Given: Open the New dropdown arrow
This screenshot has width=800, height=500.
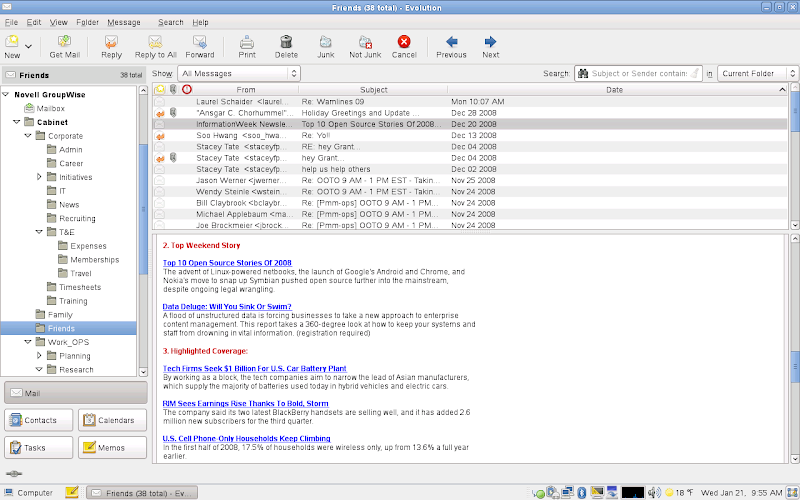Looking at the screenshot, I should (29, 46).
